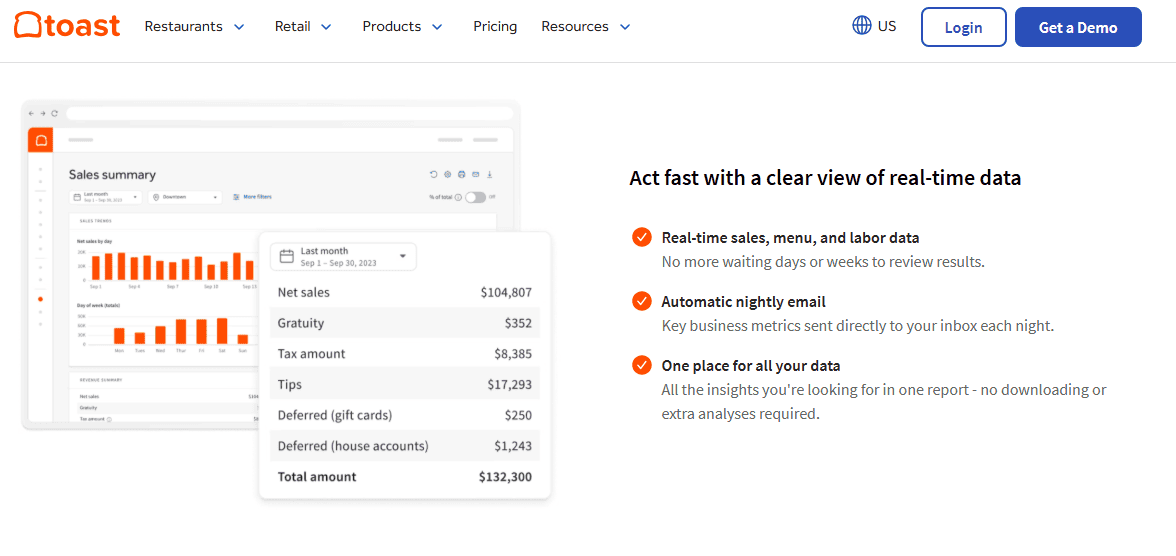Open the Pricing page from navbar
Image resolution: width=1176 pixels, height=556 pixels.
(495, 27)
